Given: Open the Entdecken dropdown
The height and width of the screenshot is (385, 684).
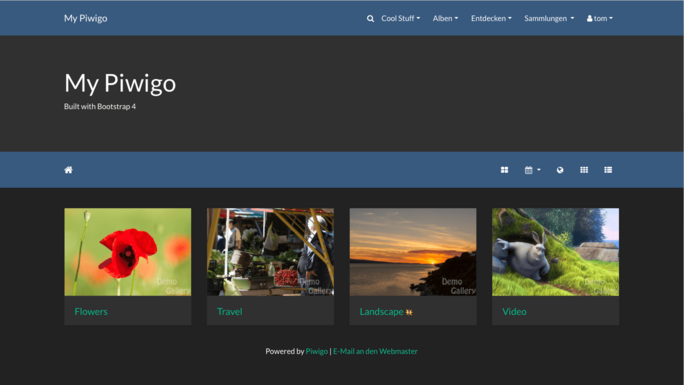Looking at the screenshot, I should click(491, 18).
